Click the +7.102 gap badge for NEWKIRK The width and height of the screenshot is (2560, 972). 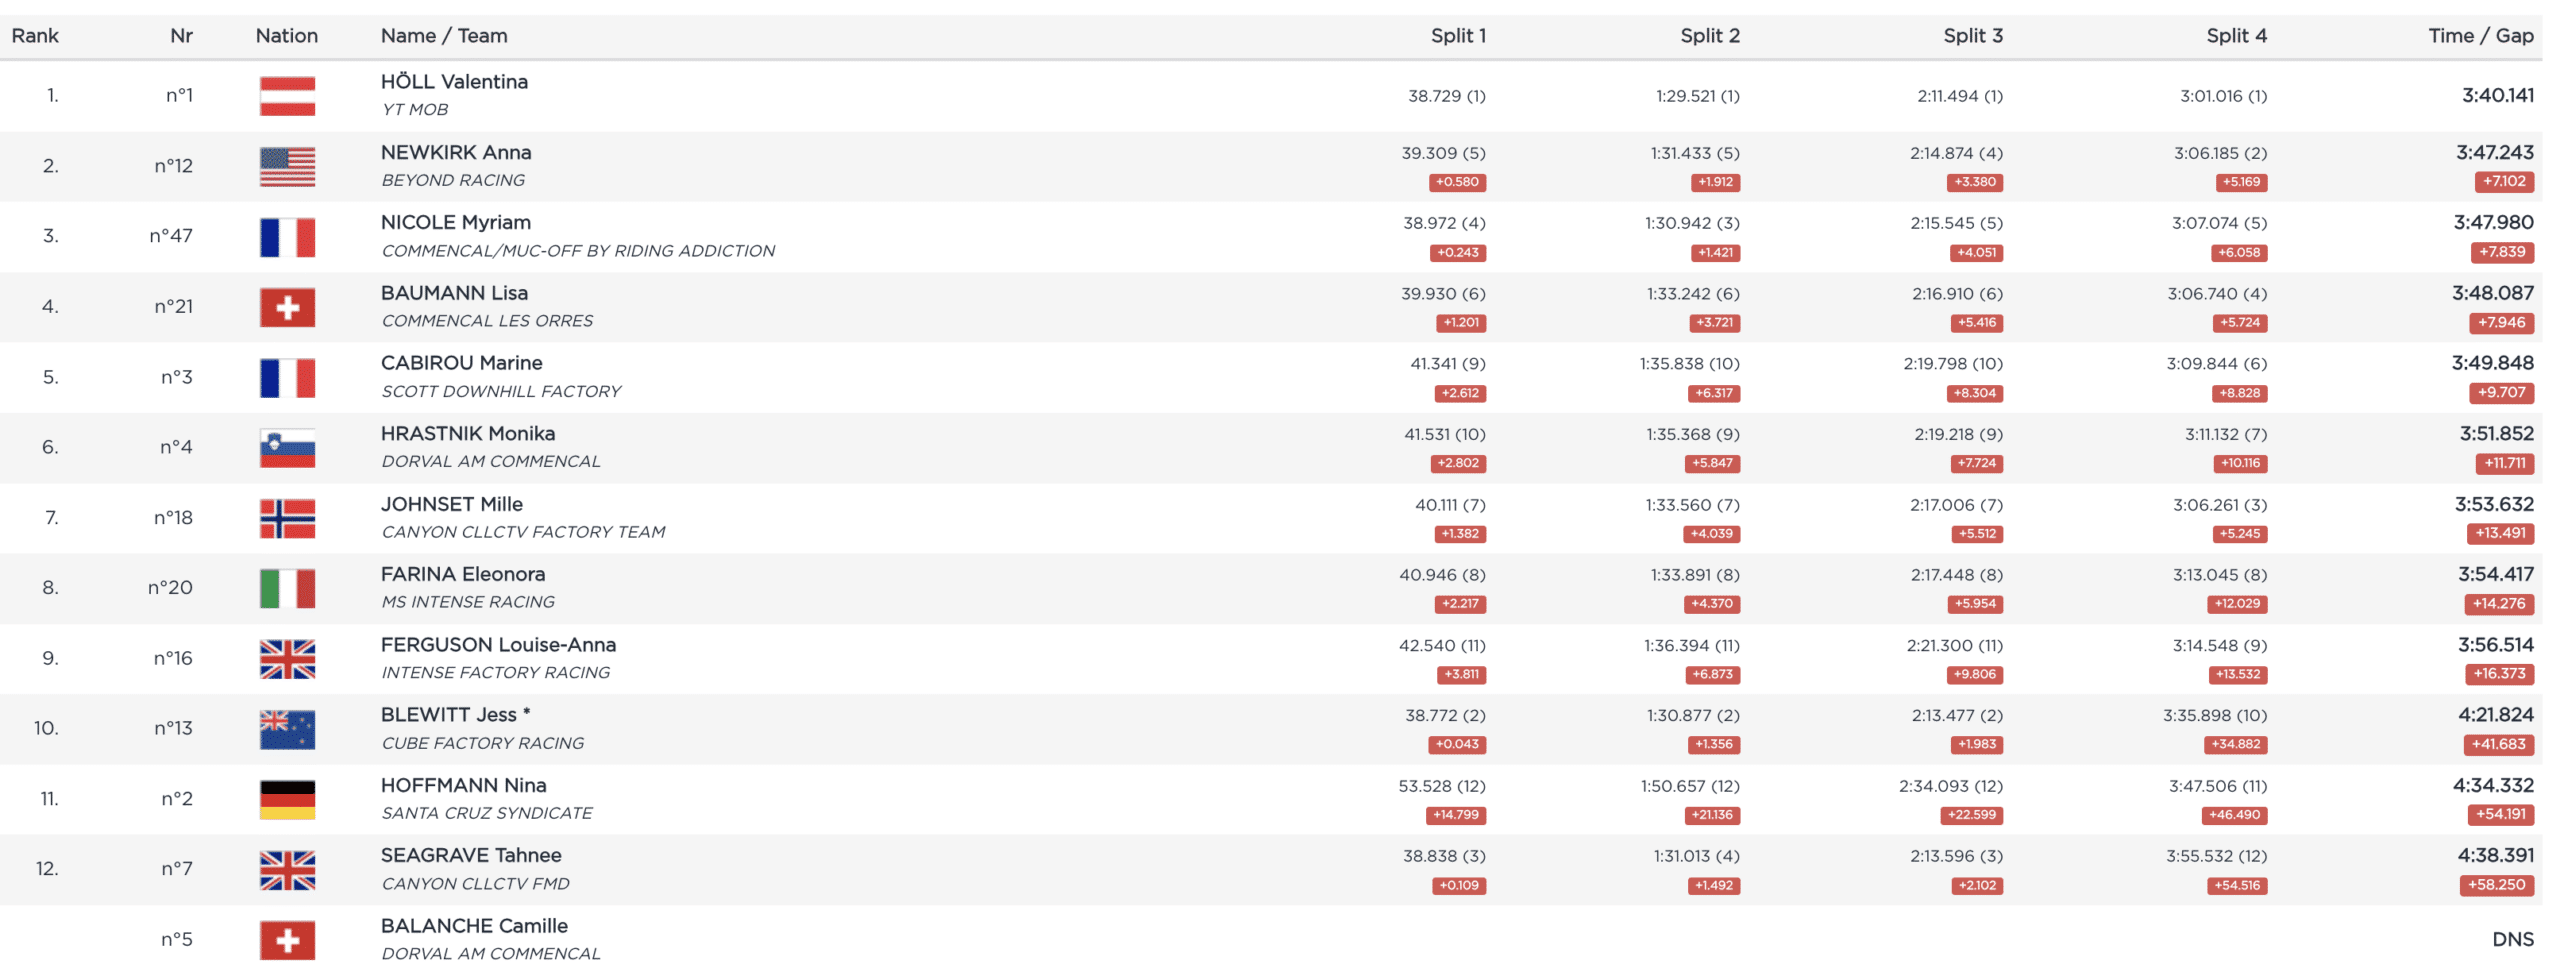(2503, 182)
